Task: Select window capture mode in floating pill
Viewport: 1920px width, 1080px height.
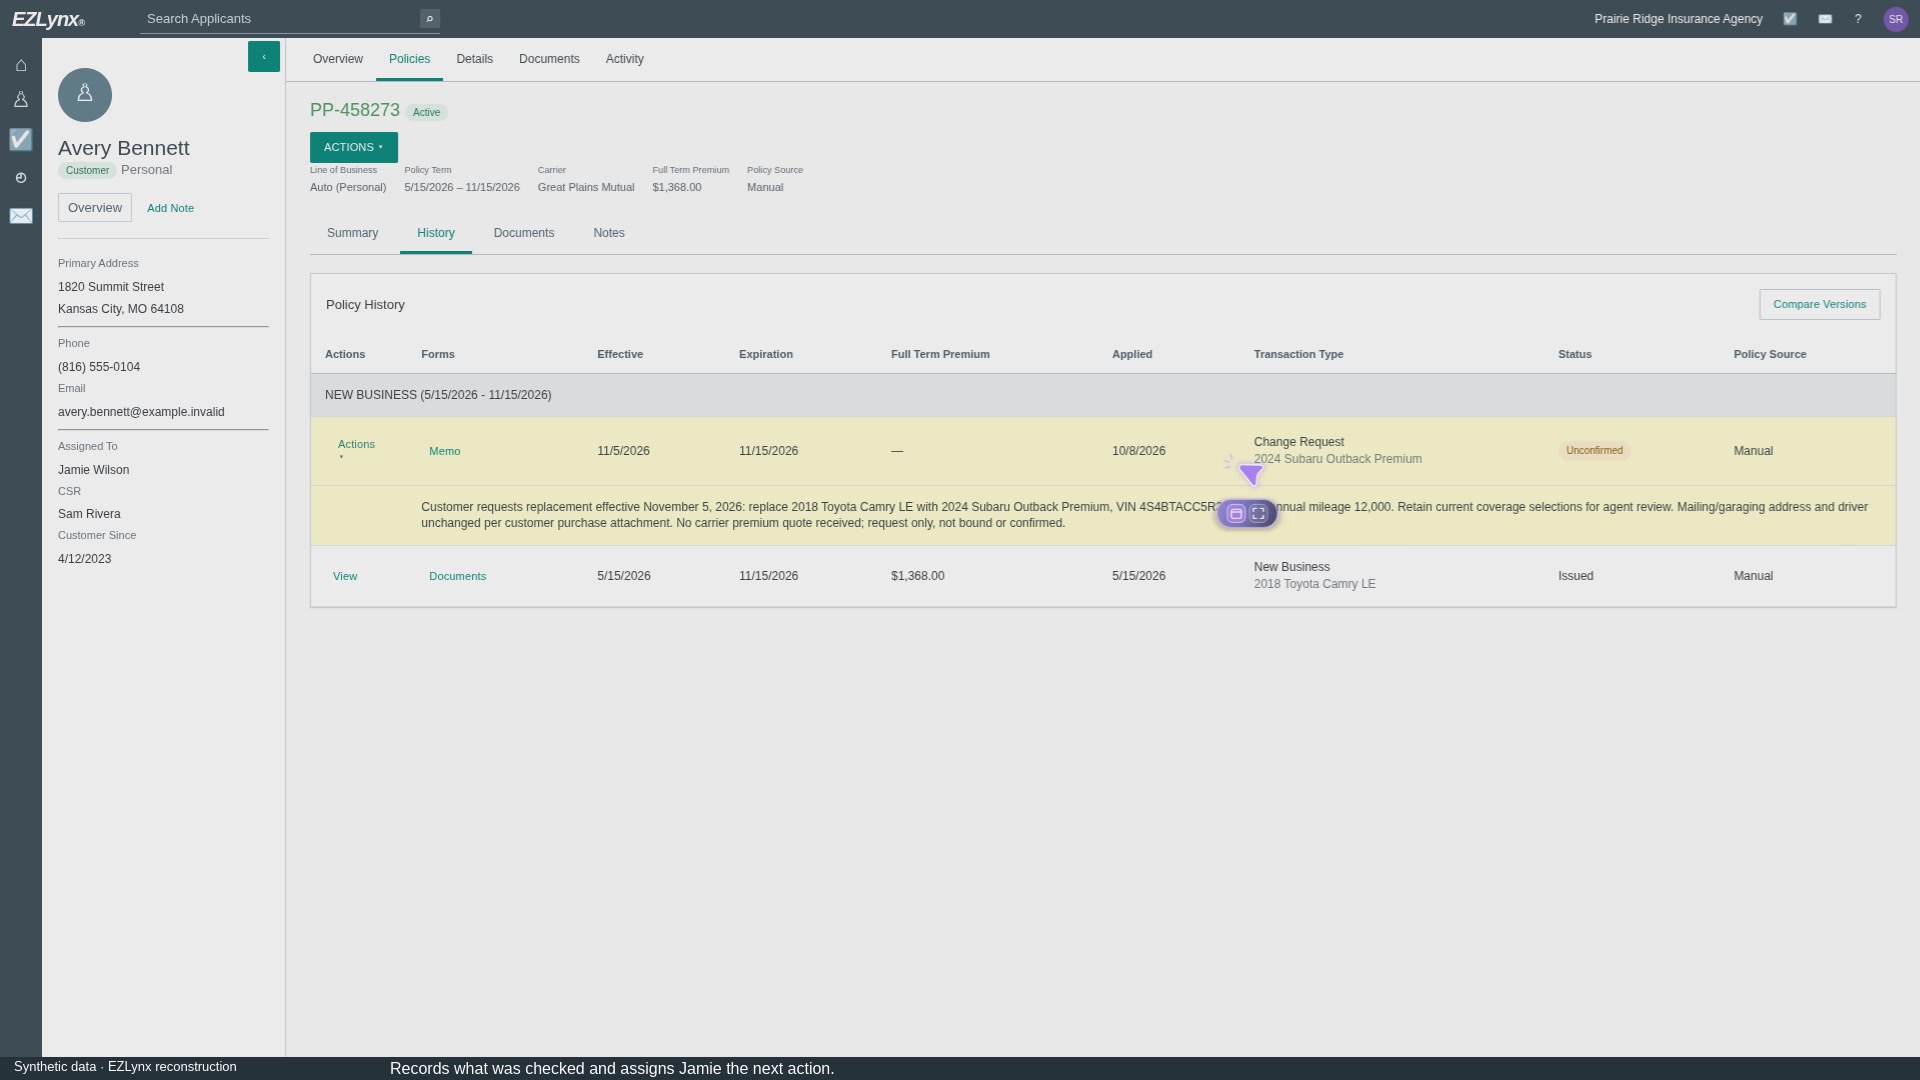Action: coord(1236,514)
